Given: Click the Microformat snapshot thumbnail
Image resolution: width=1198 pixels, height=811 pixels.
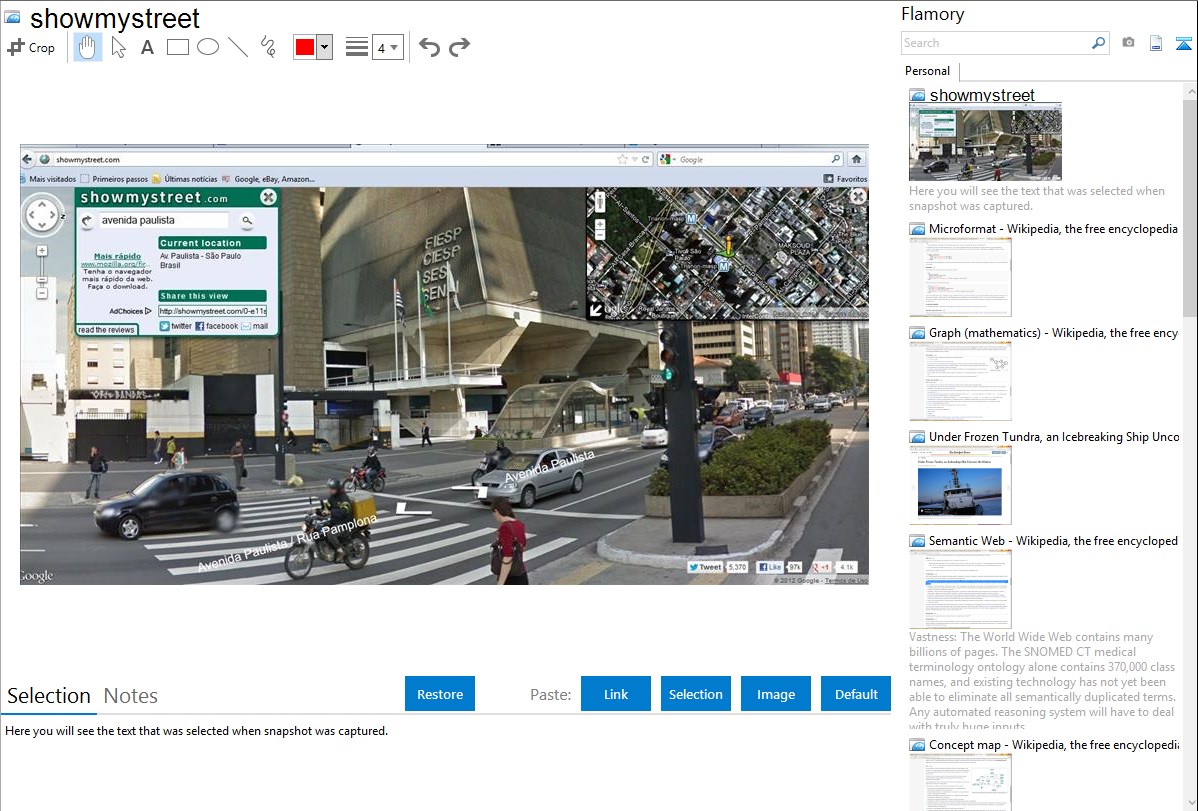Looking at the screenshot, I should tap(960, 277).
